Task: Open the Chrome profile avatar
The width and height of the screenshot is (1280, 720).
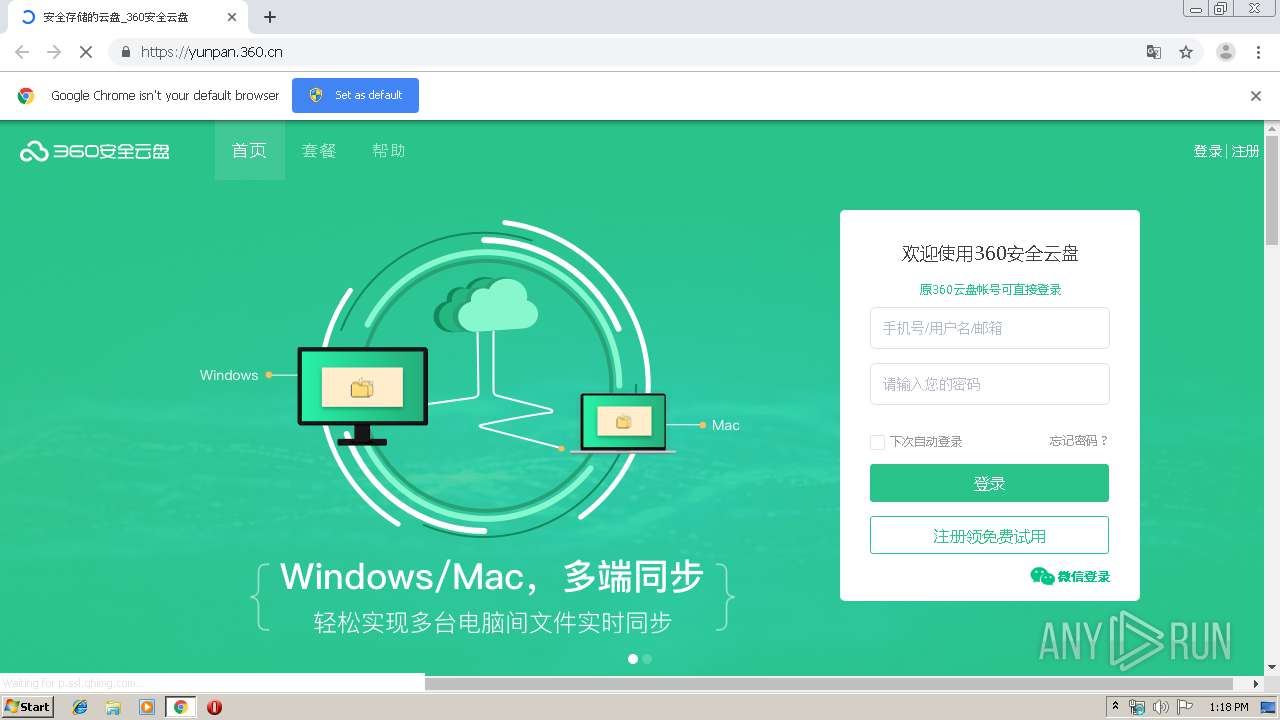Action: 1226,52
